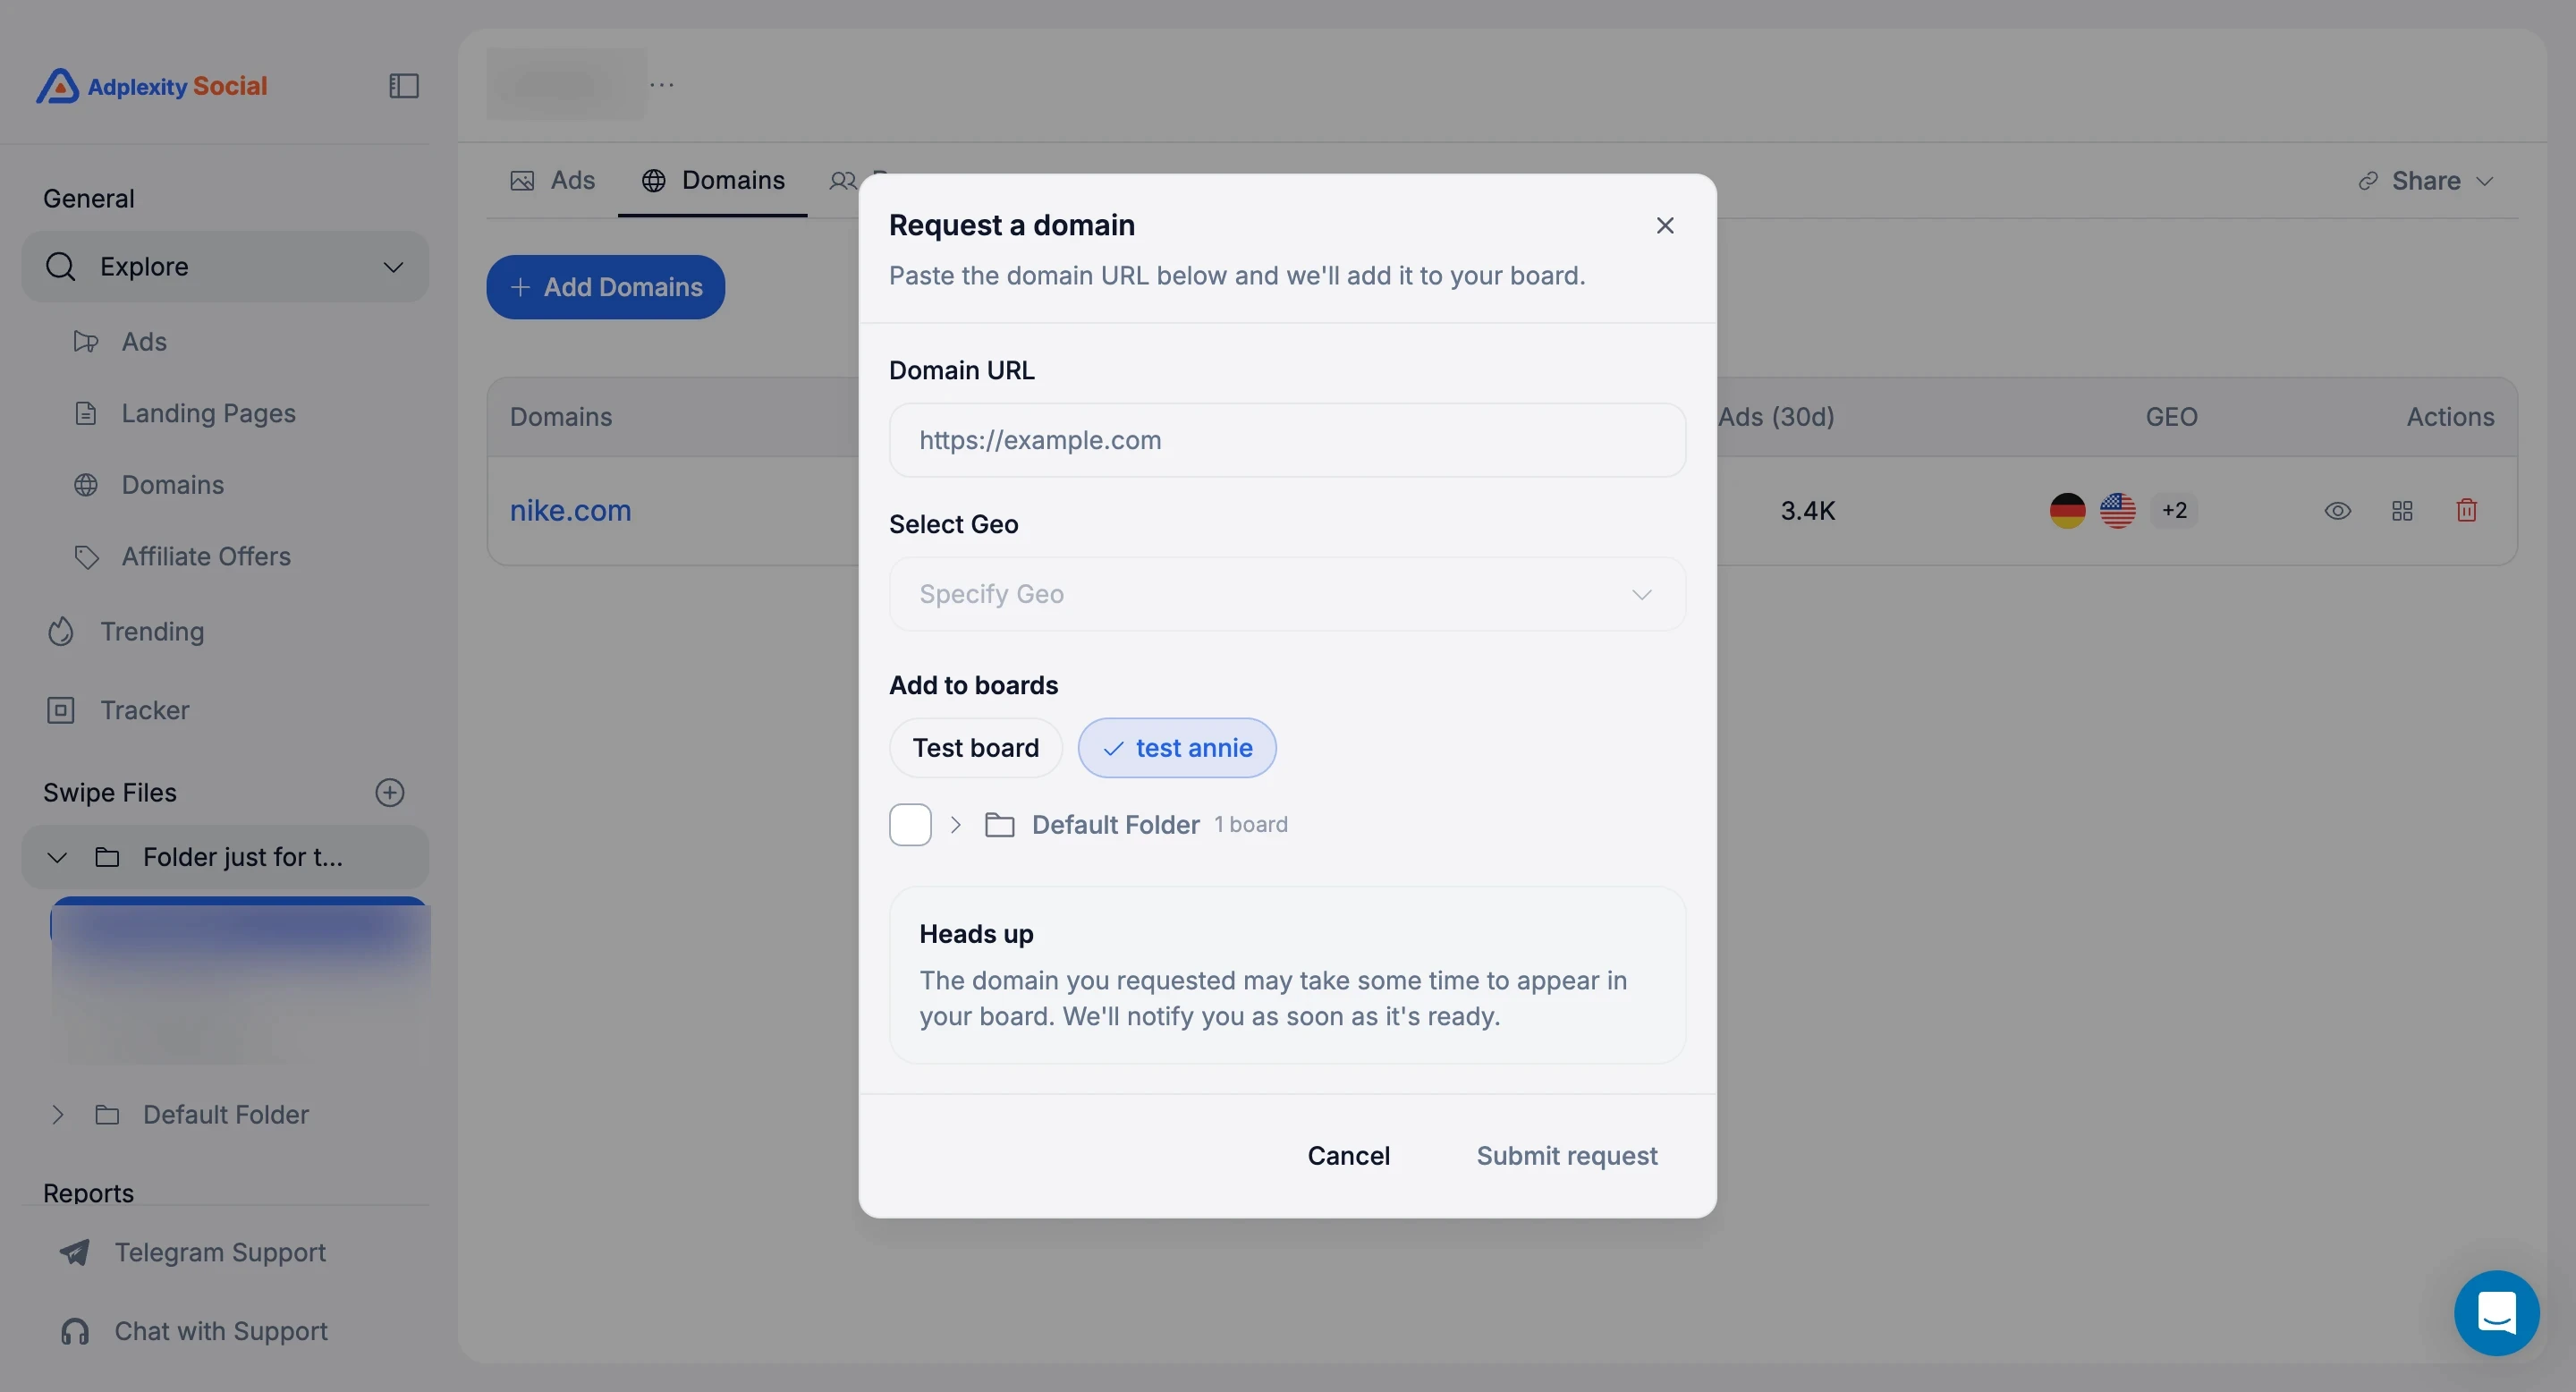Open the Specify Geo dropdown

pos(1286,594)
